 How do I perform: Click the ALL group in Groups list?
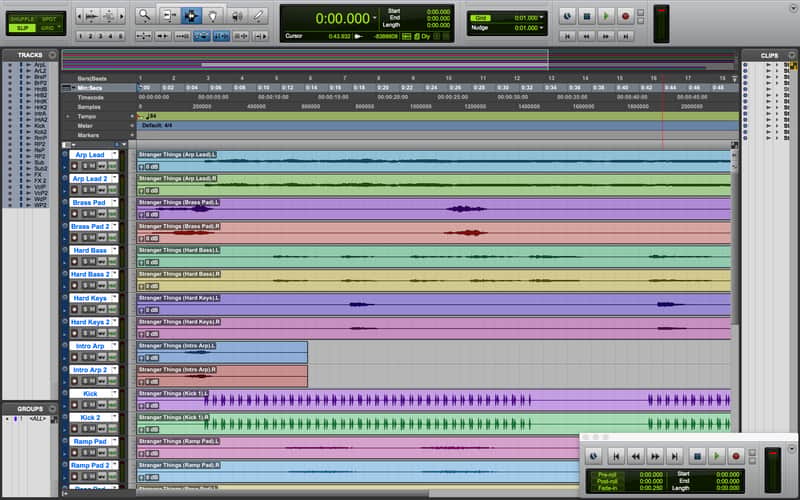(37, 419)
